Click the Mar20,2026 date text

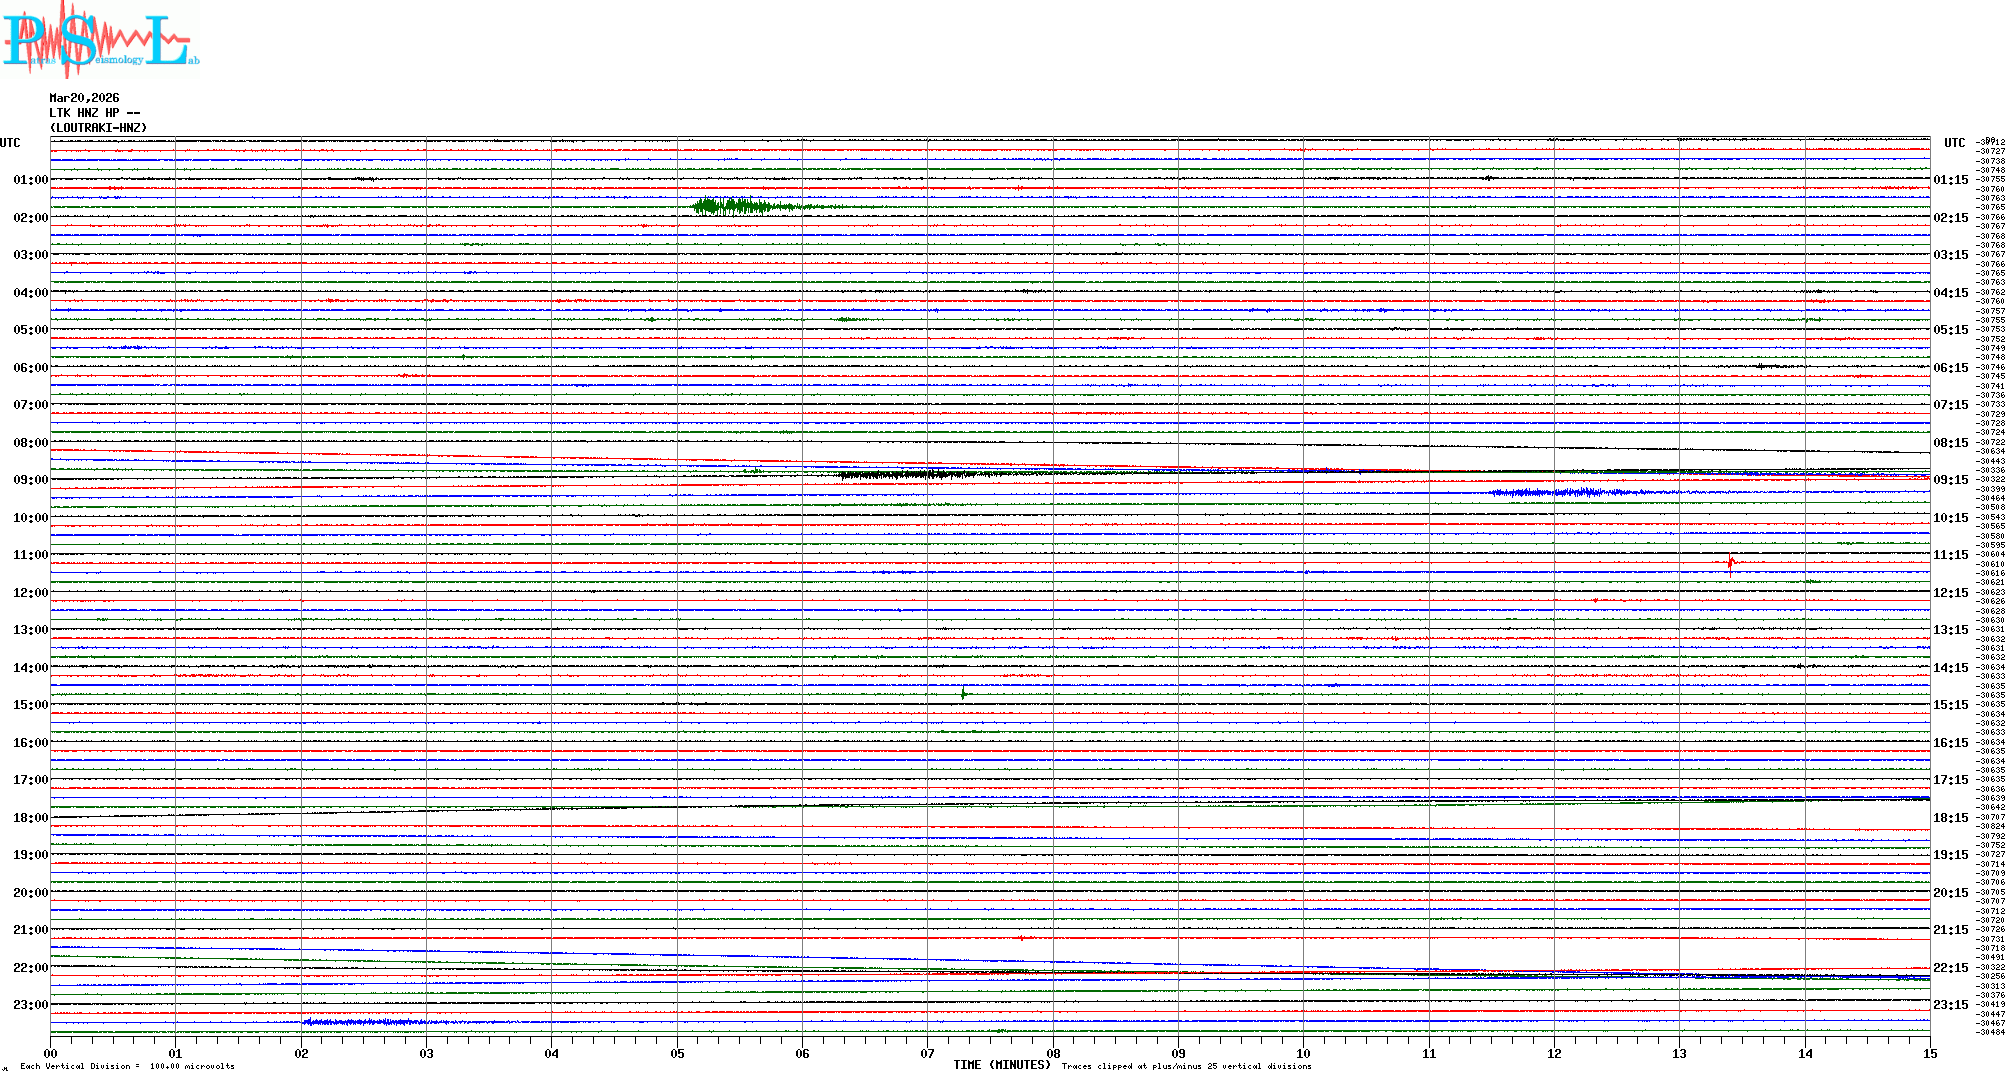84,98
